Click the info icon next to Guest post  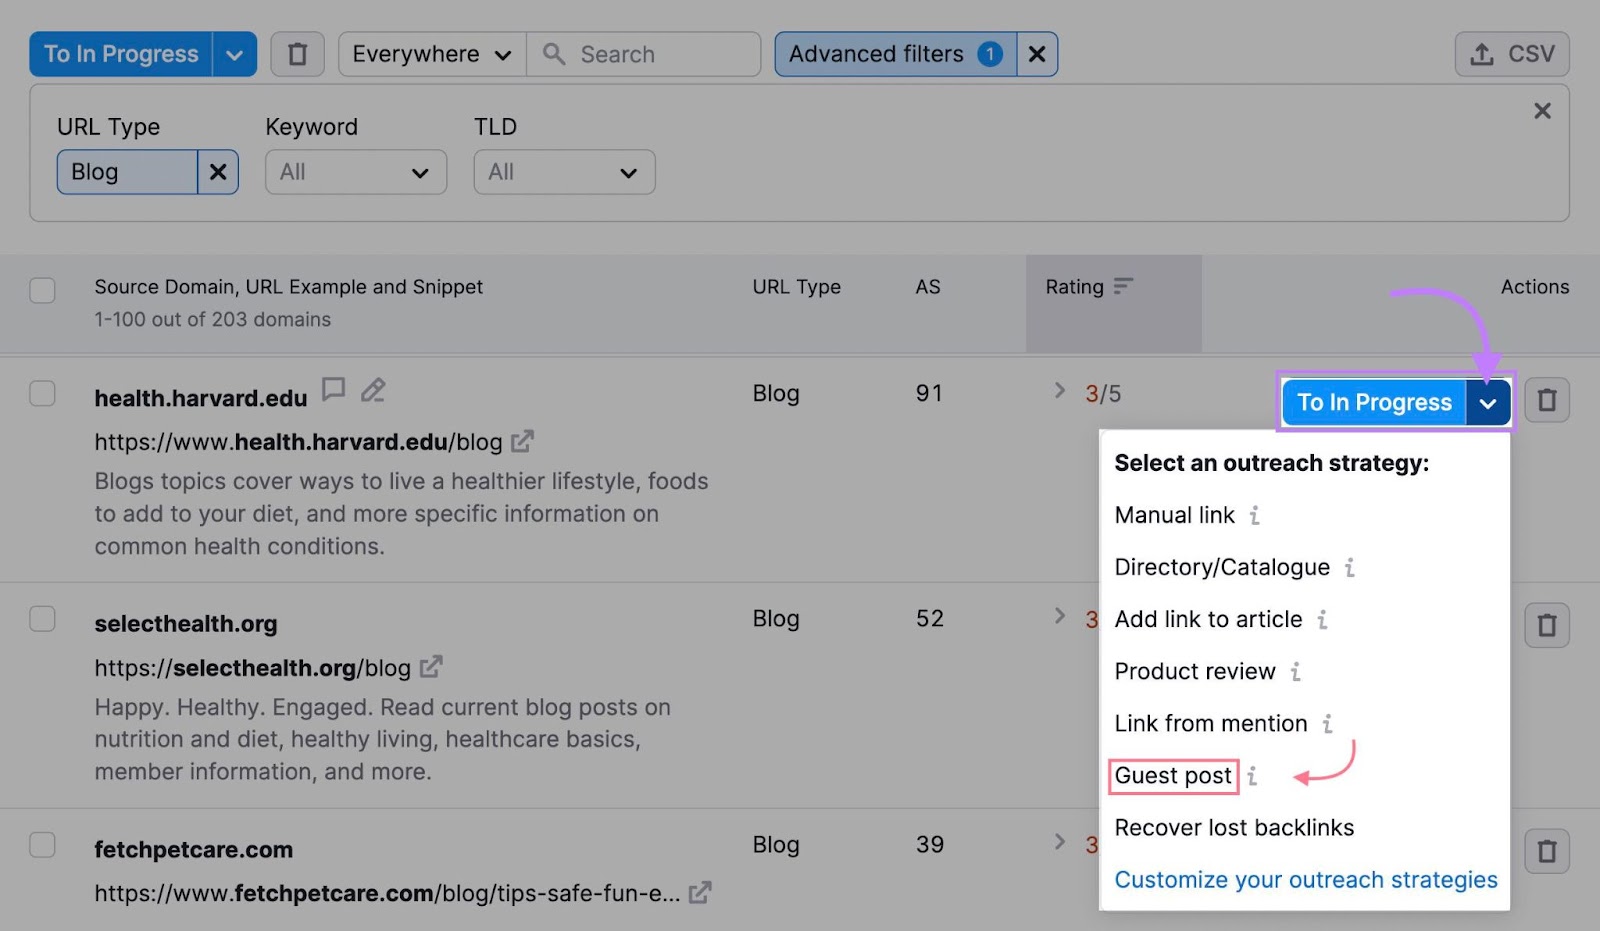point(1251,776)
